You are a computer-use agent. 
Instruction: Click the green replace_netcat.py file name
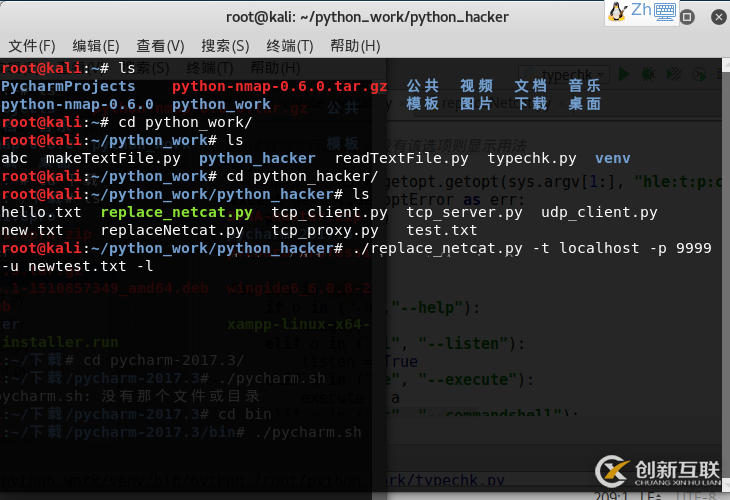176,213
